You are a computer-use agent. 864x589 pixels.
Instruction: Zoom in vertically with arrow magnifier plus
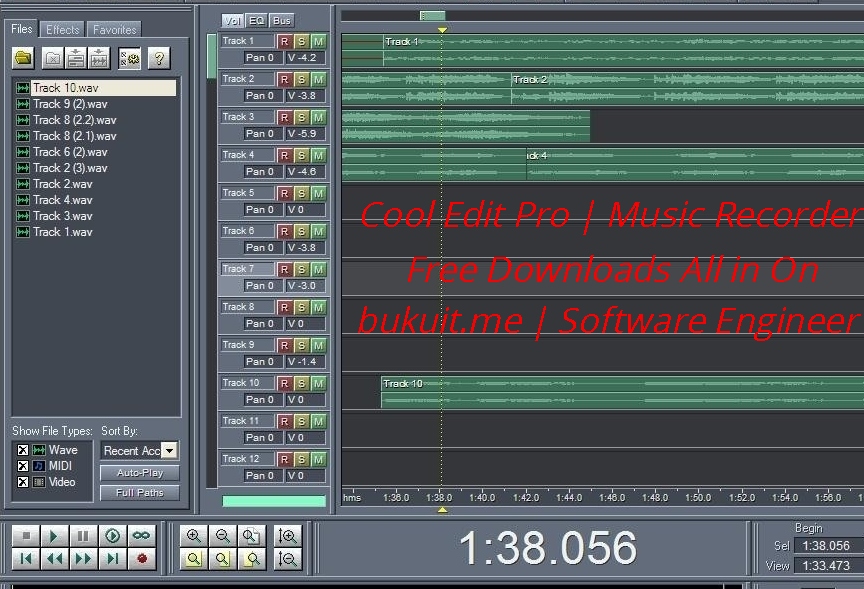tap(288, 536)
